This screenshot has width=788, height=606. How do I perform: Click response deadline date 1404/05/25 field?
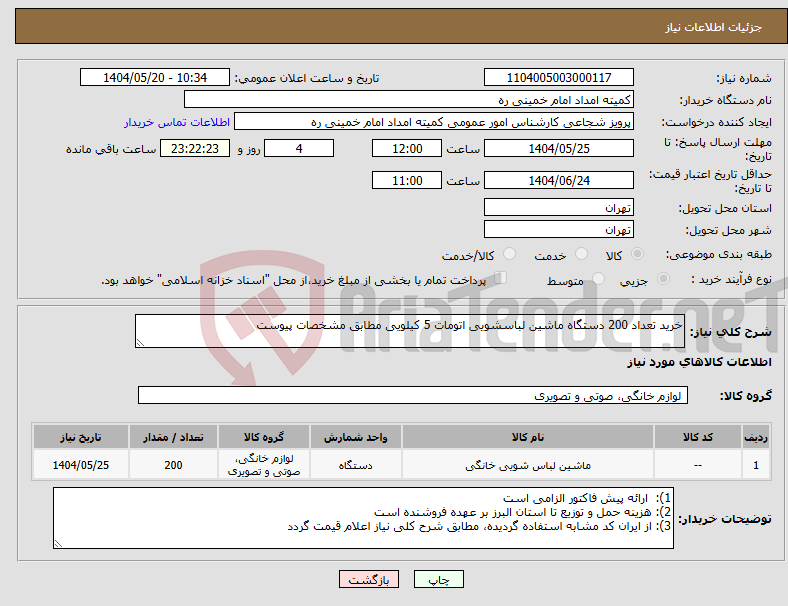coord(558,149)
